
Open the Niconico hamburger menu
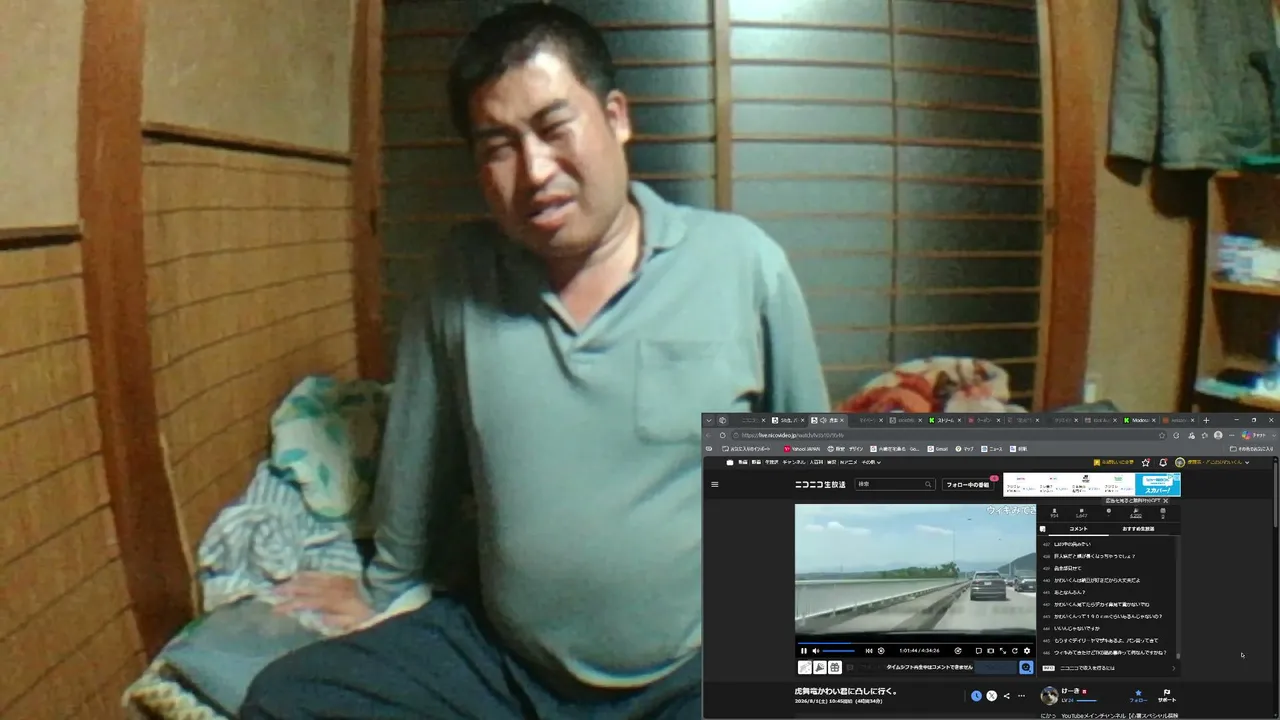click(x=714, y=484)
